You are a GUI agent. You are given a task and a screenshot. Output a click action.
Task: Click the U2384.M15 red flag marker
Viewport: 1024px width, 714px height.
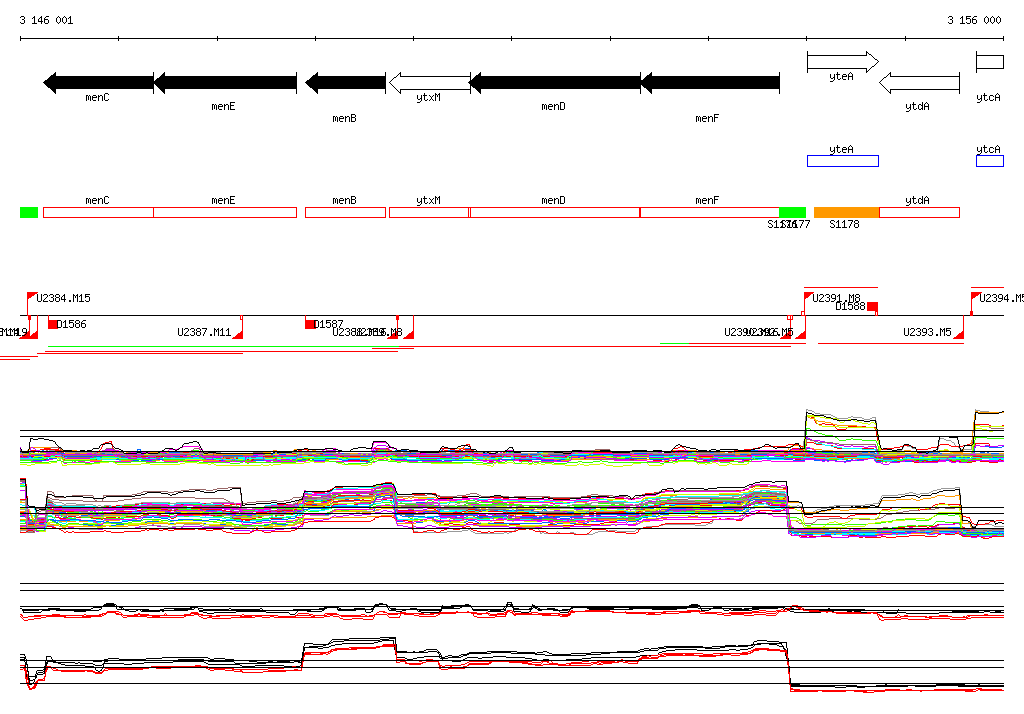(32, 297)
